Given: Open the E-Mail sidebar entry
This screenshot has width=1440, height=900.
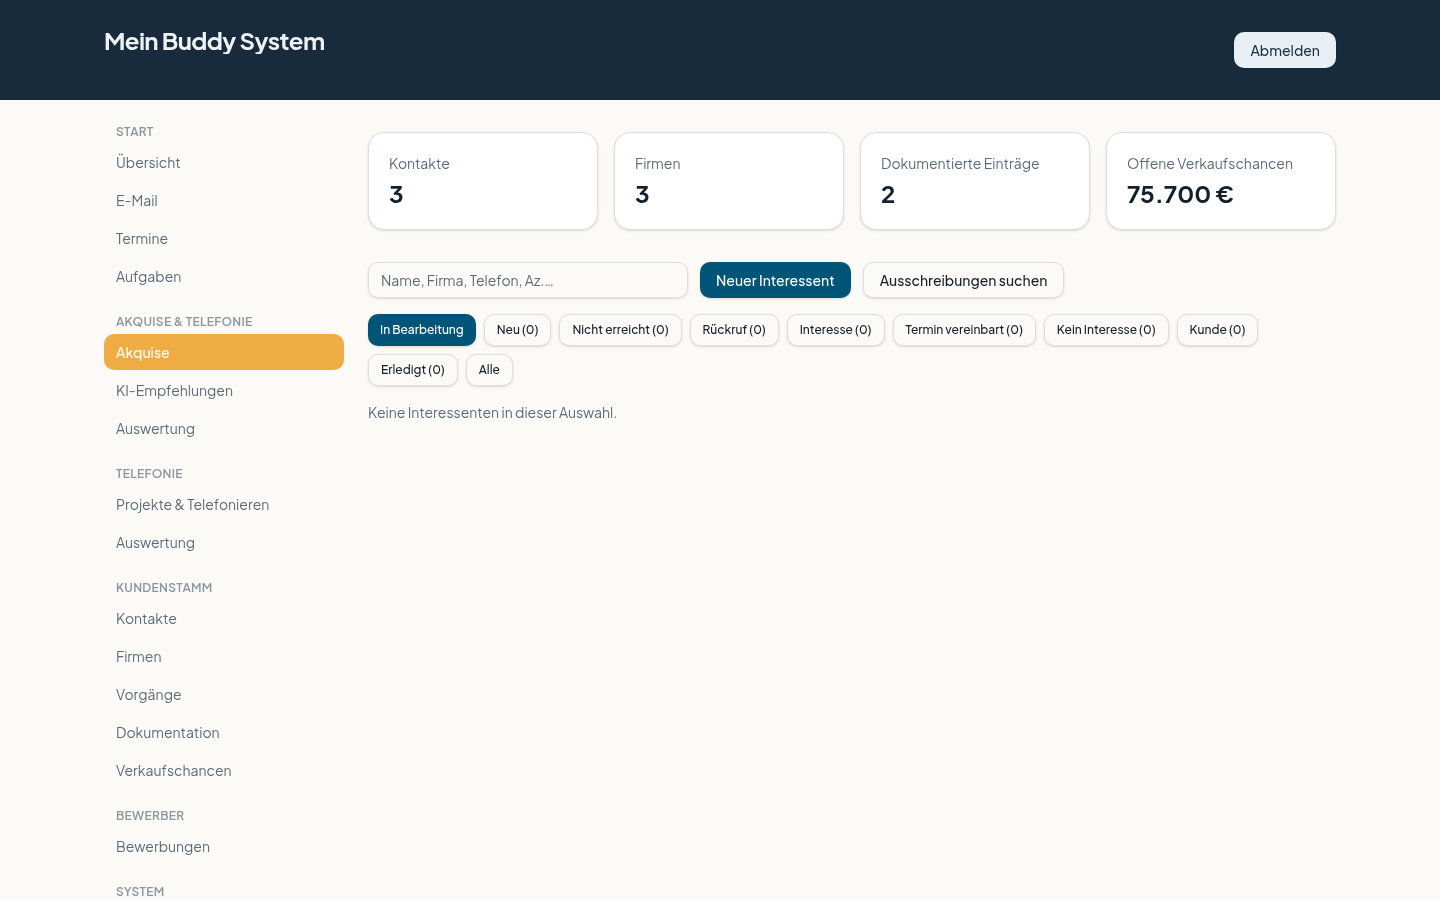Looking at the screenshot, I should [224, 200].
